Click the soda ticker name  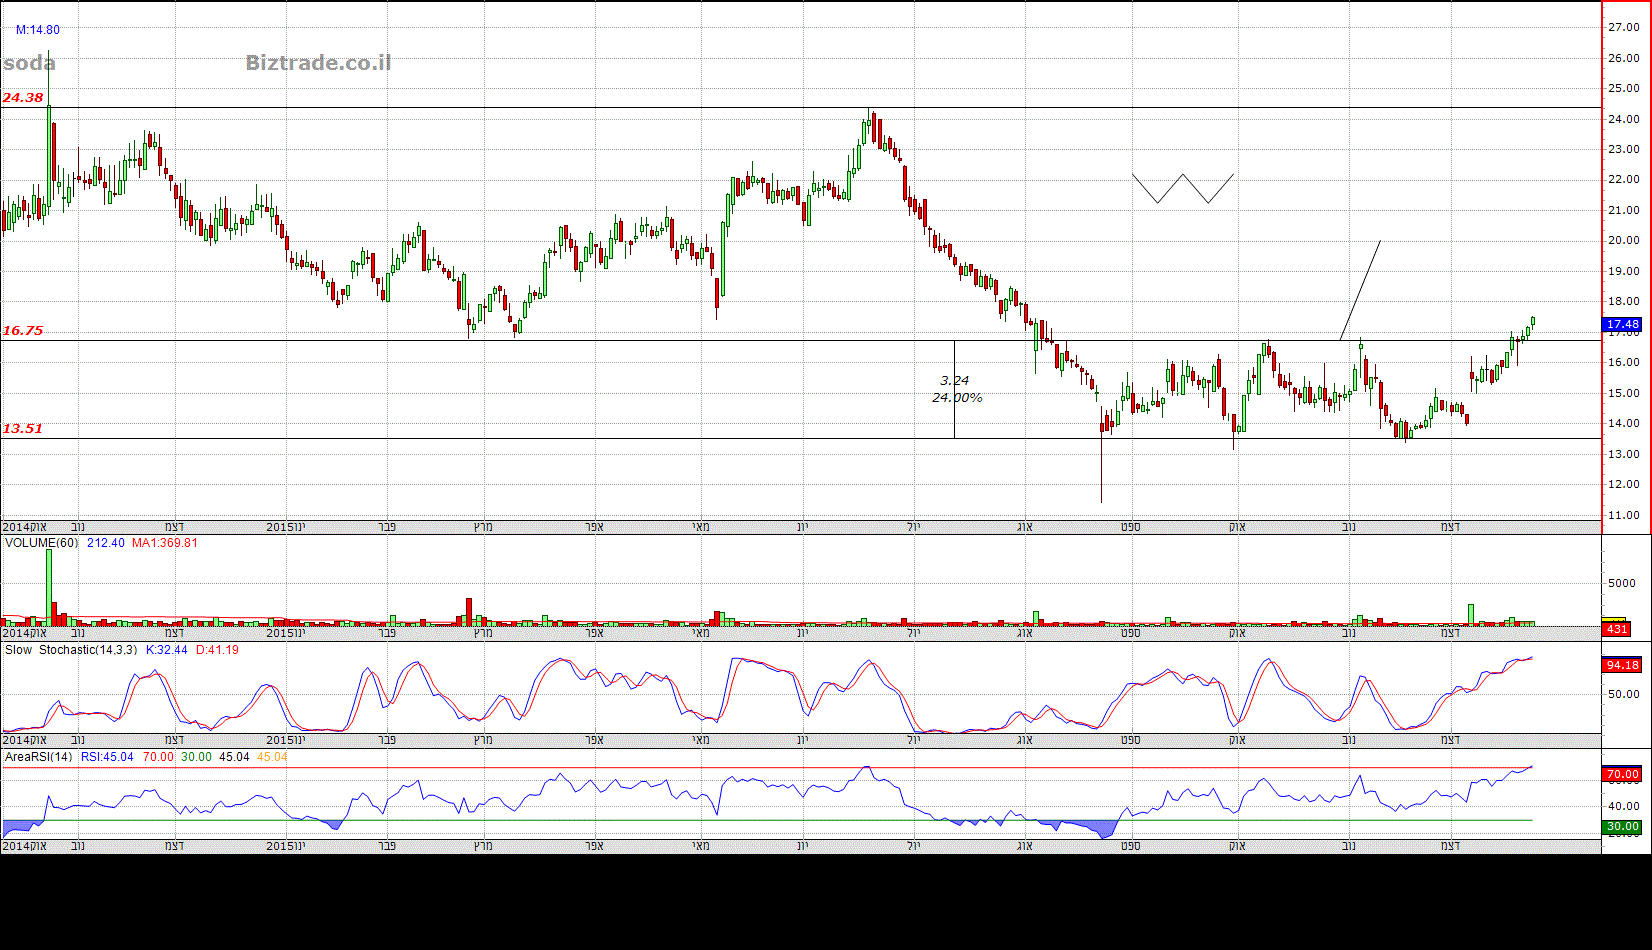click(29, 63)
